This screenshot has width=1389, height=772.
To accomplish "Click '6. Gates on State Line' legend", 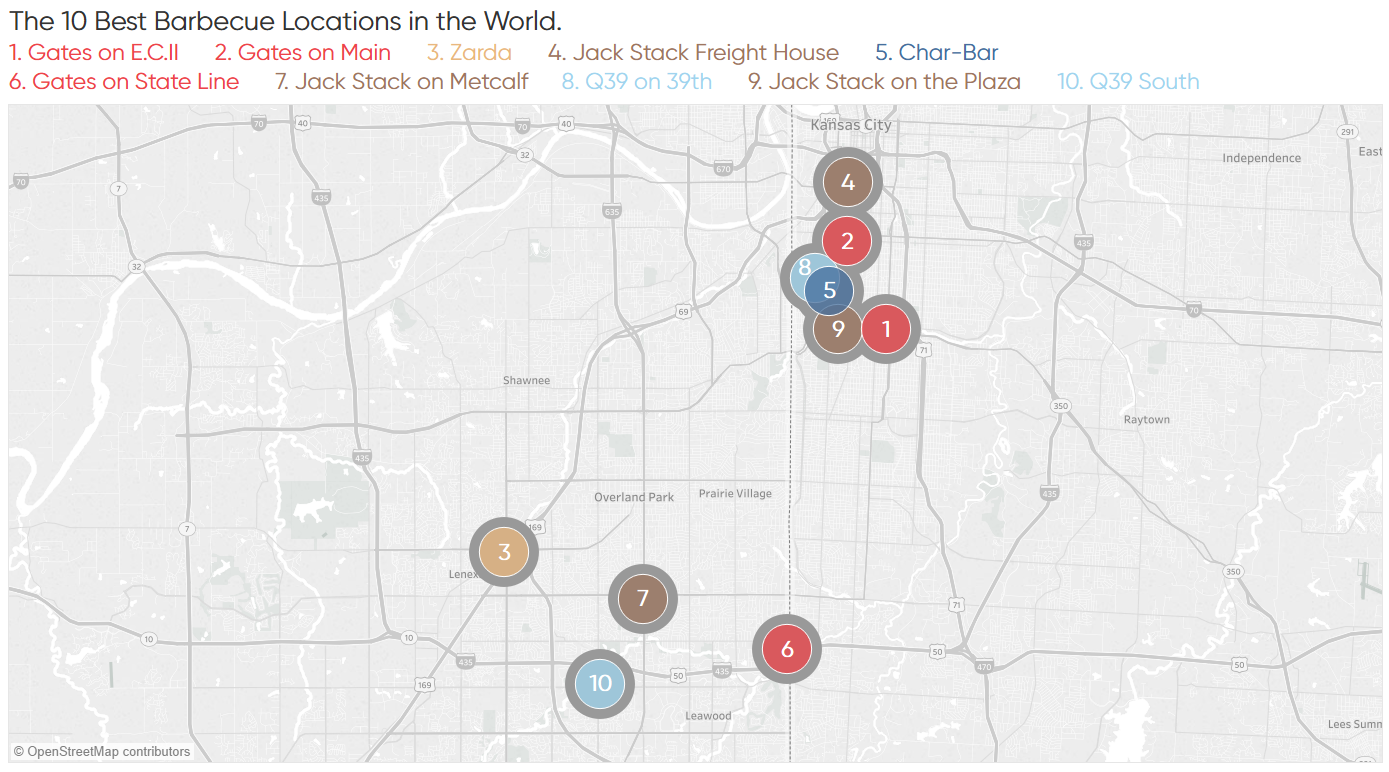I will pyautogui.click(x=124, y=82).
